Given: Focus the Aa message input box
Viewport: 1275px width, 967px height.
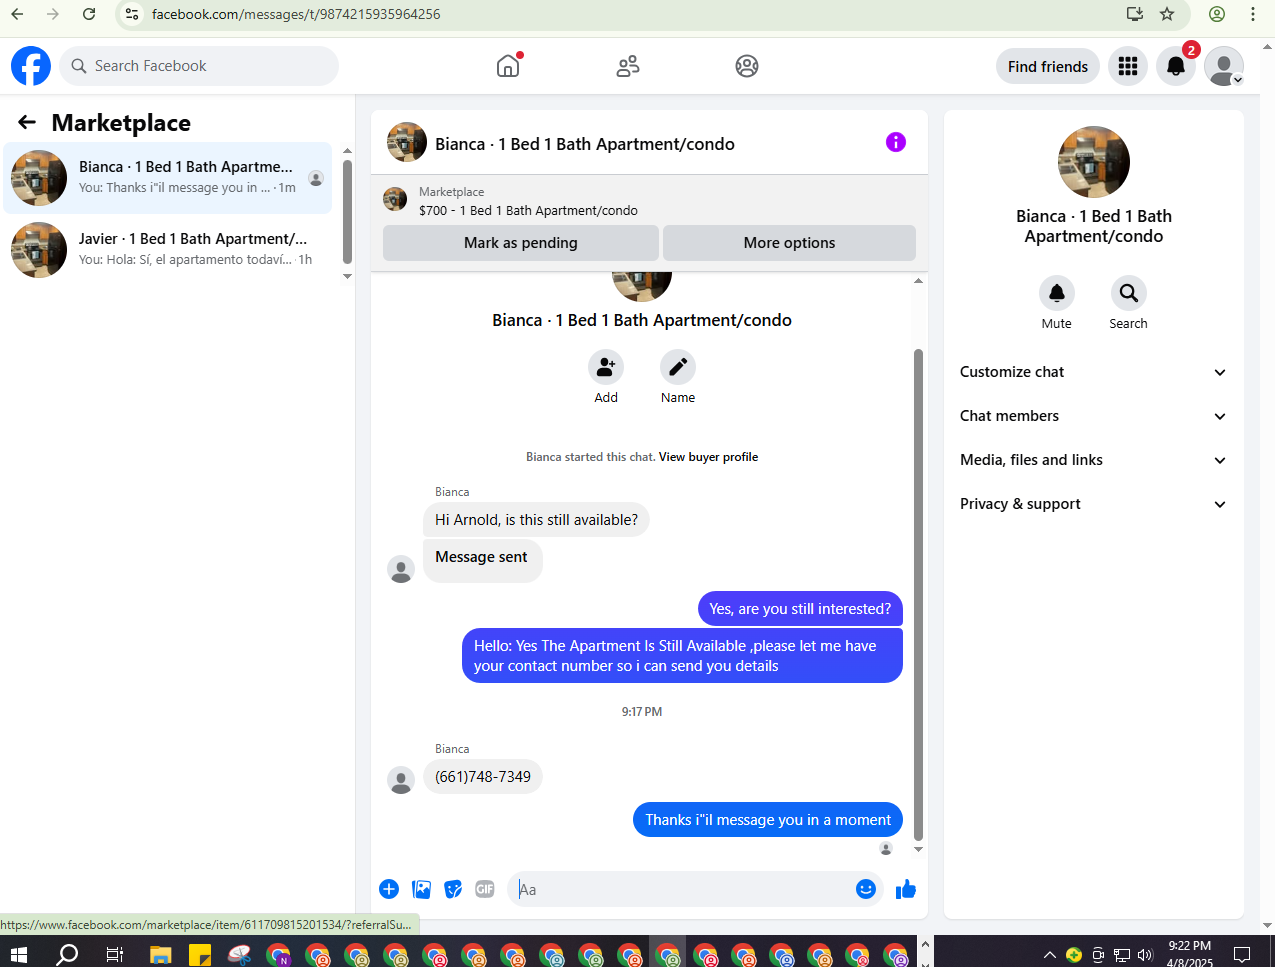Looking at the screenshot, I should (x=680, y=889).
